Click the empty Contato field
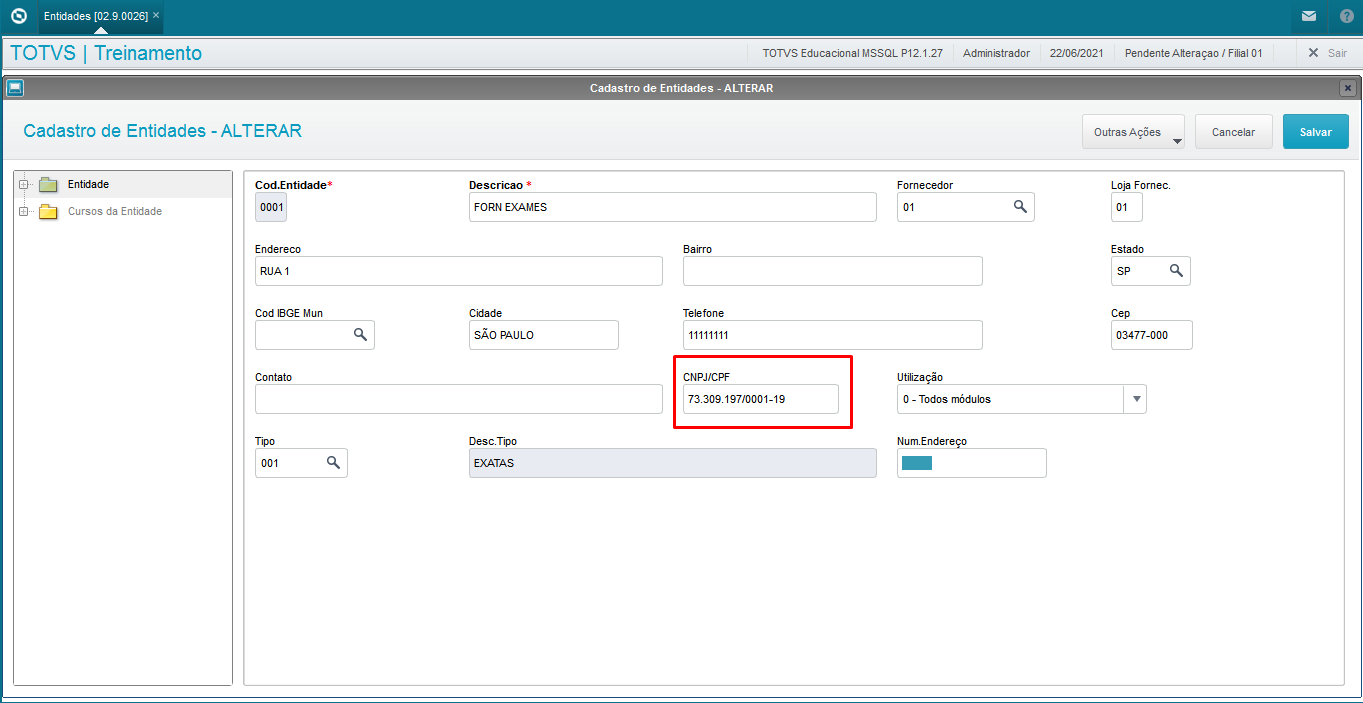Viewport: 1363px width, 703px height. (x=458, y=399)
